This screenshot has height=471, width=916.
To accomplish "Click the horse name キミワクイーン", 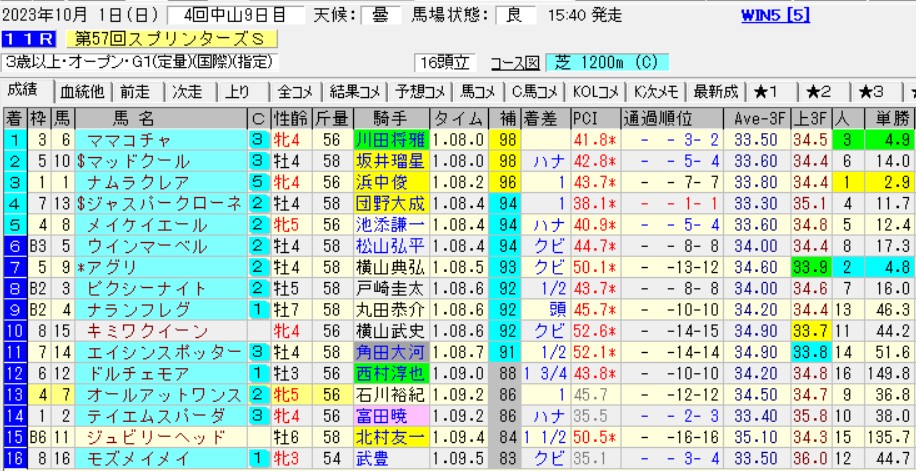I will click(134, 331).
